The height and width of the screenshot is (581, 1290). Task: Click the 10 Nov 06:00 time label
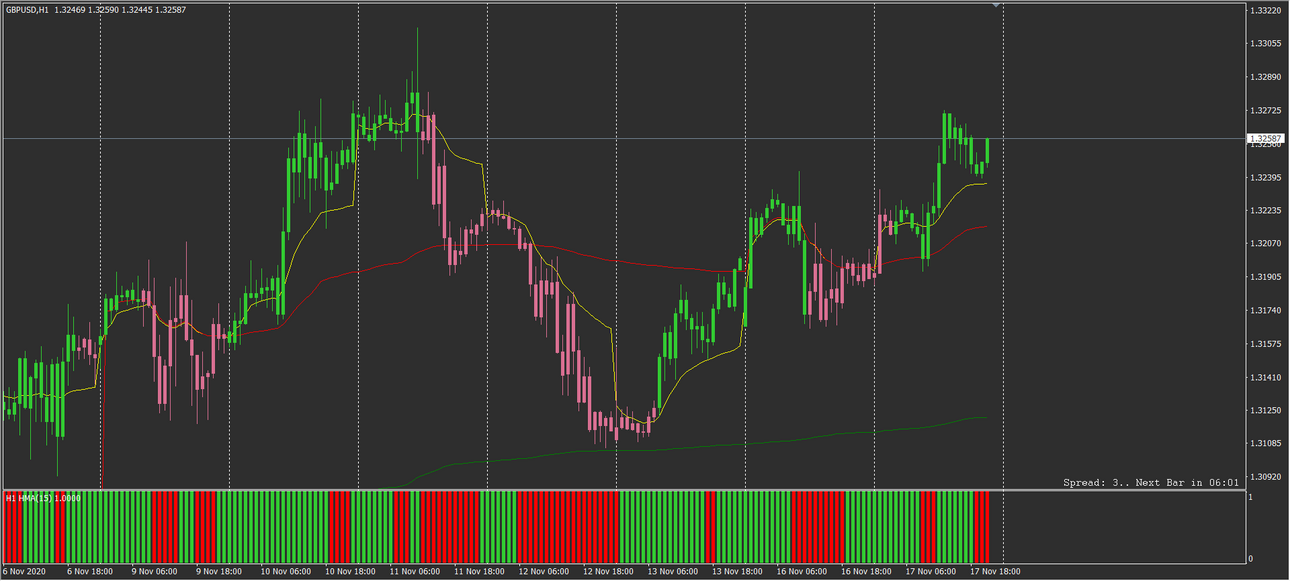285,572
